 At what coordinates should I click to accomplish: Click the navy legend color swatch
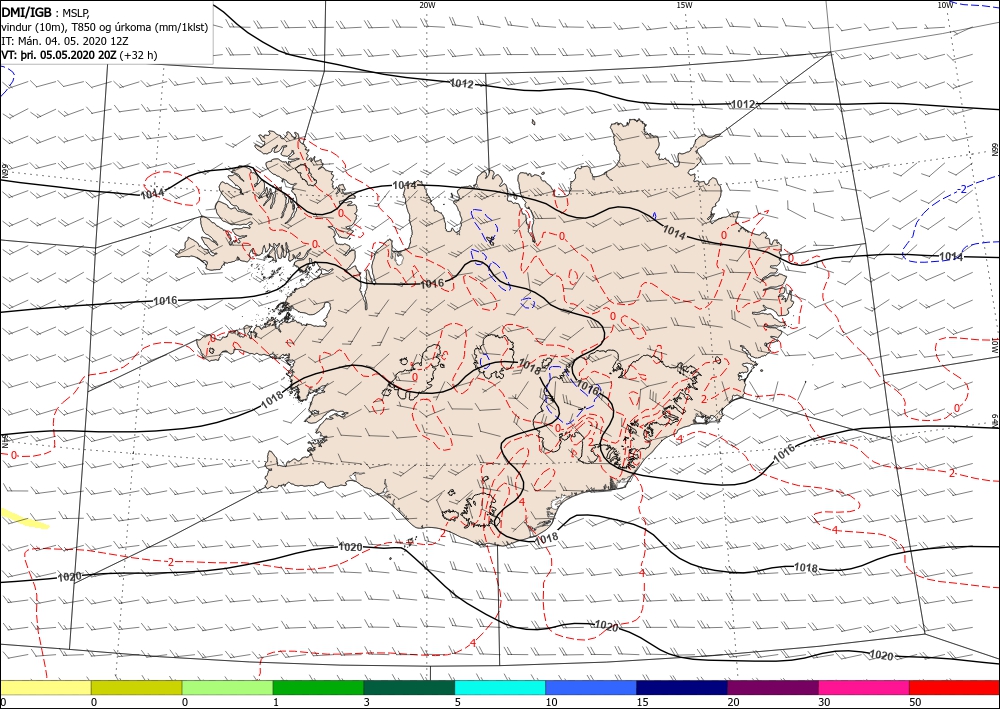coord(682,687)
